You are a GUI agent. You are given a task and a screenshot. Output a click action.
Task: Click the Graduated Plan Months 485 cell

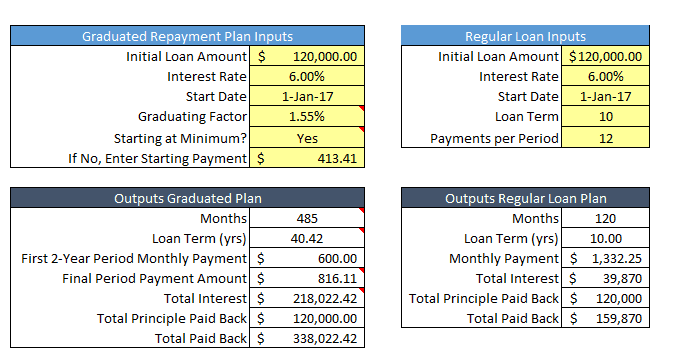(x=307, y=218)
